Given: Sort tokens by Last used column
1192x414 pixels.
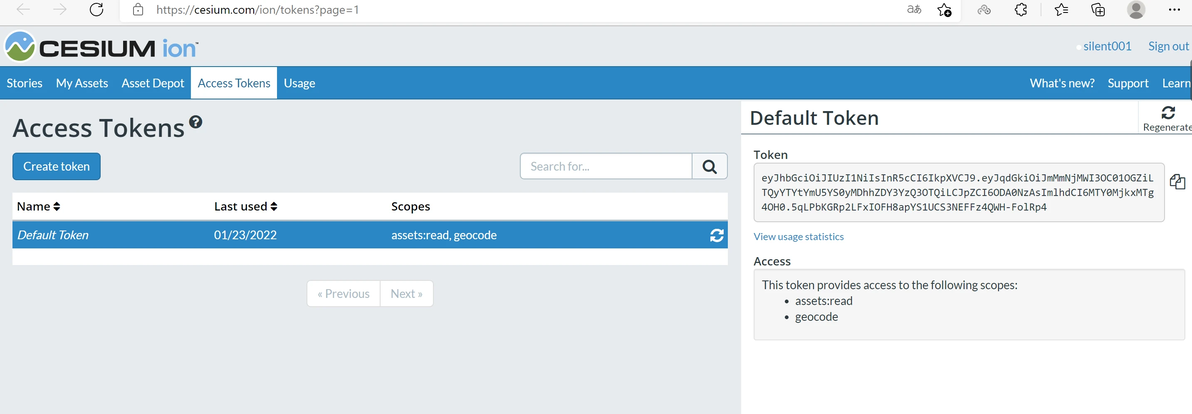Looking at the screenshot, I should [x=246, y=206].
